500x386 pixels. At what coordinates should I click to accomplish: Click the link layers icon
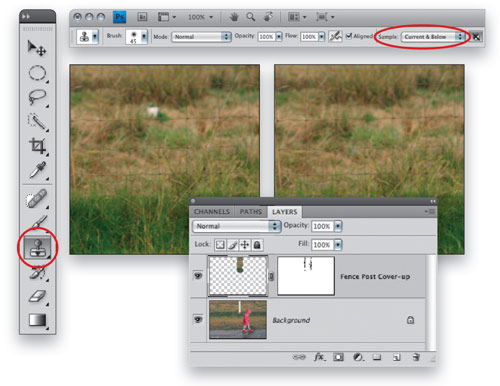coord(299,357)
